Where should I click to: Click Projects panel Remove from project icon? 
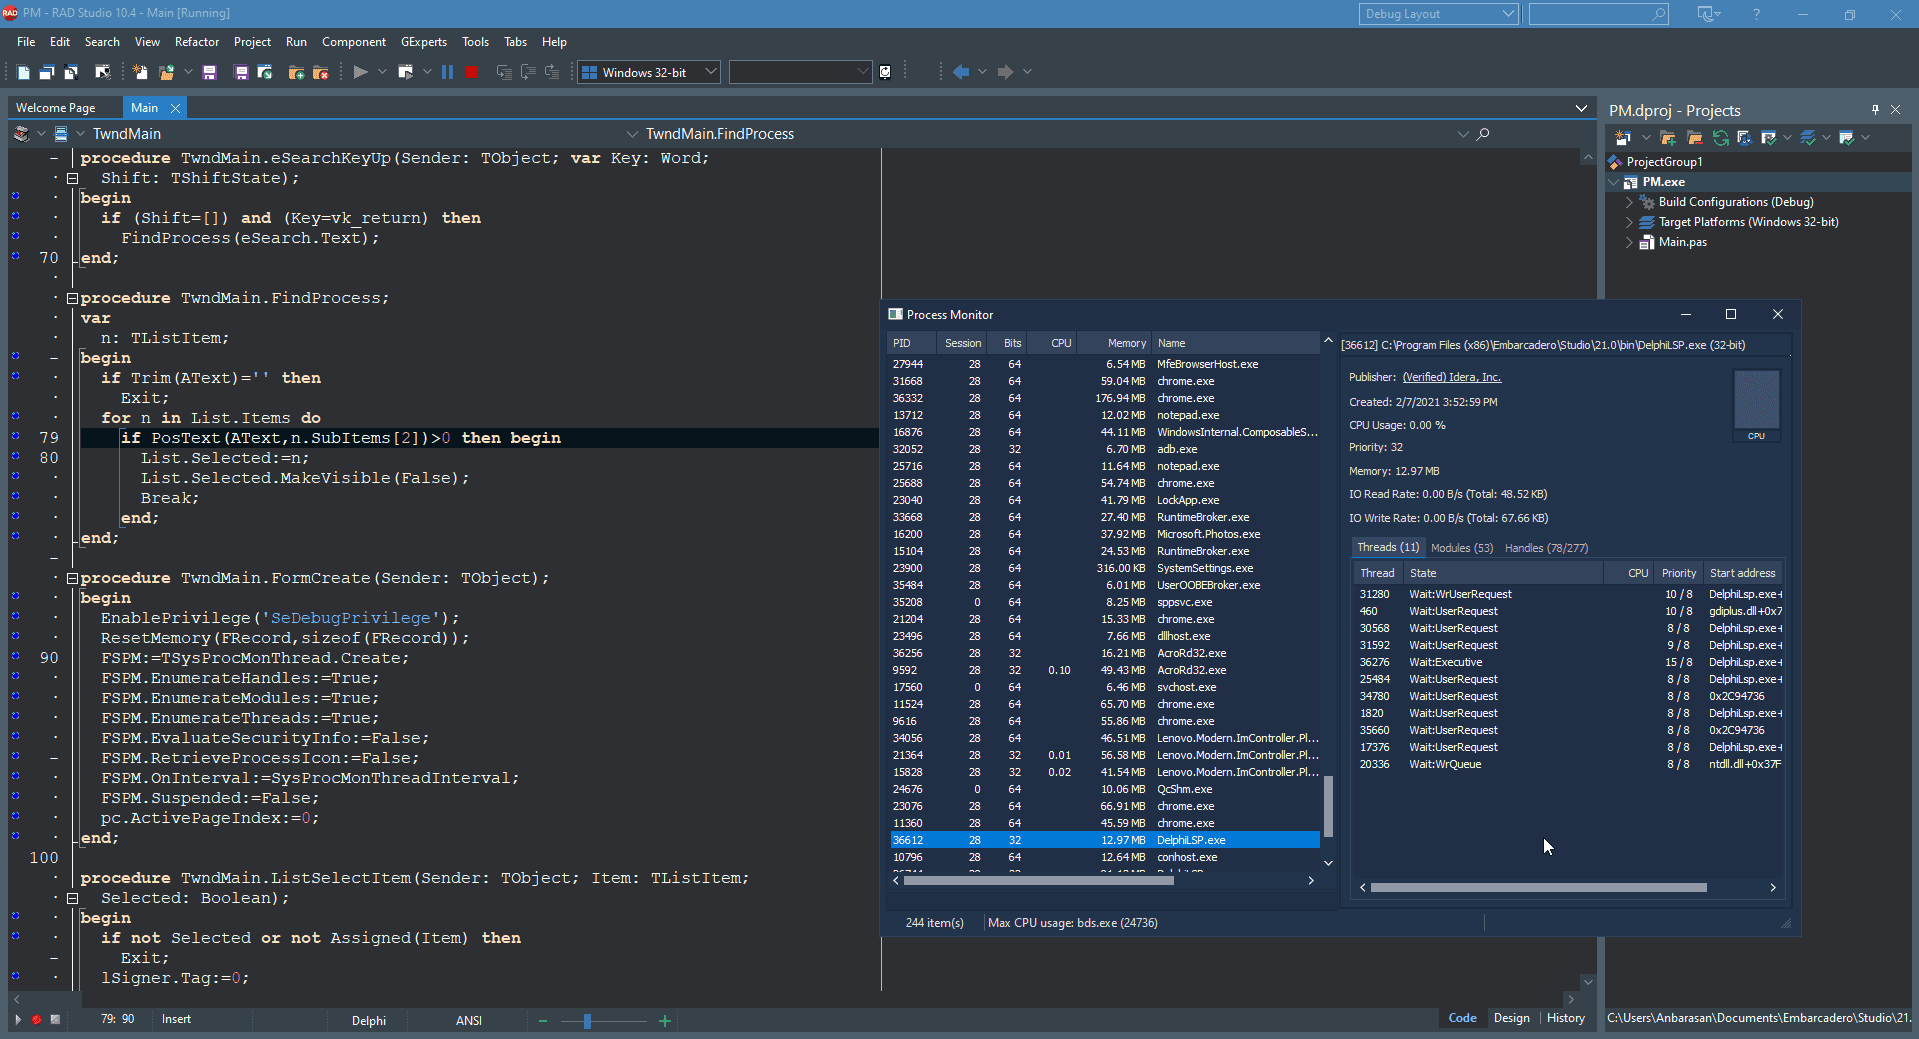[1694, 138]
